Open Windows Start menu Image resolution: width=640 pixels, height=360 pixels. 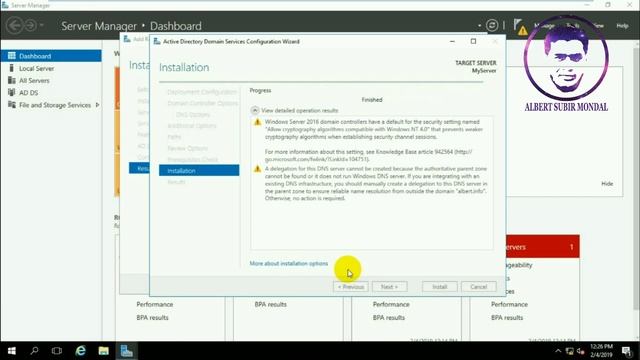11,351
